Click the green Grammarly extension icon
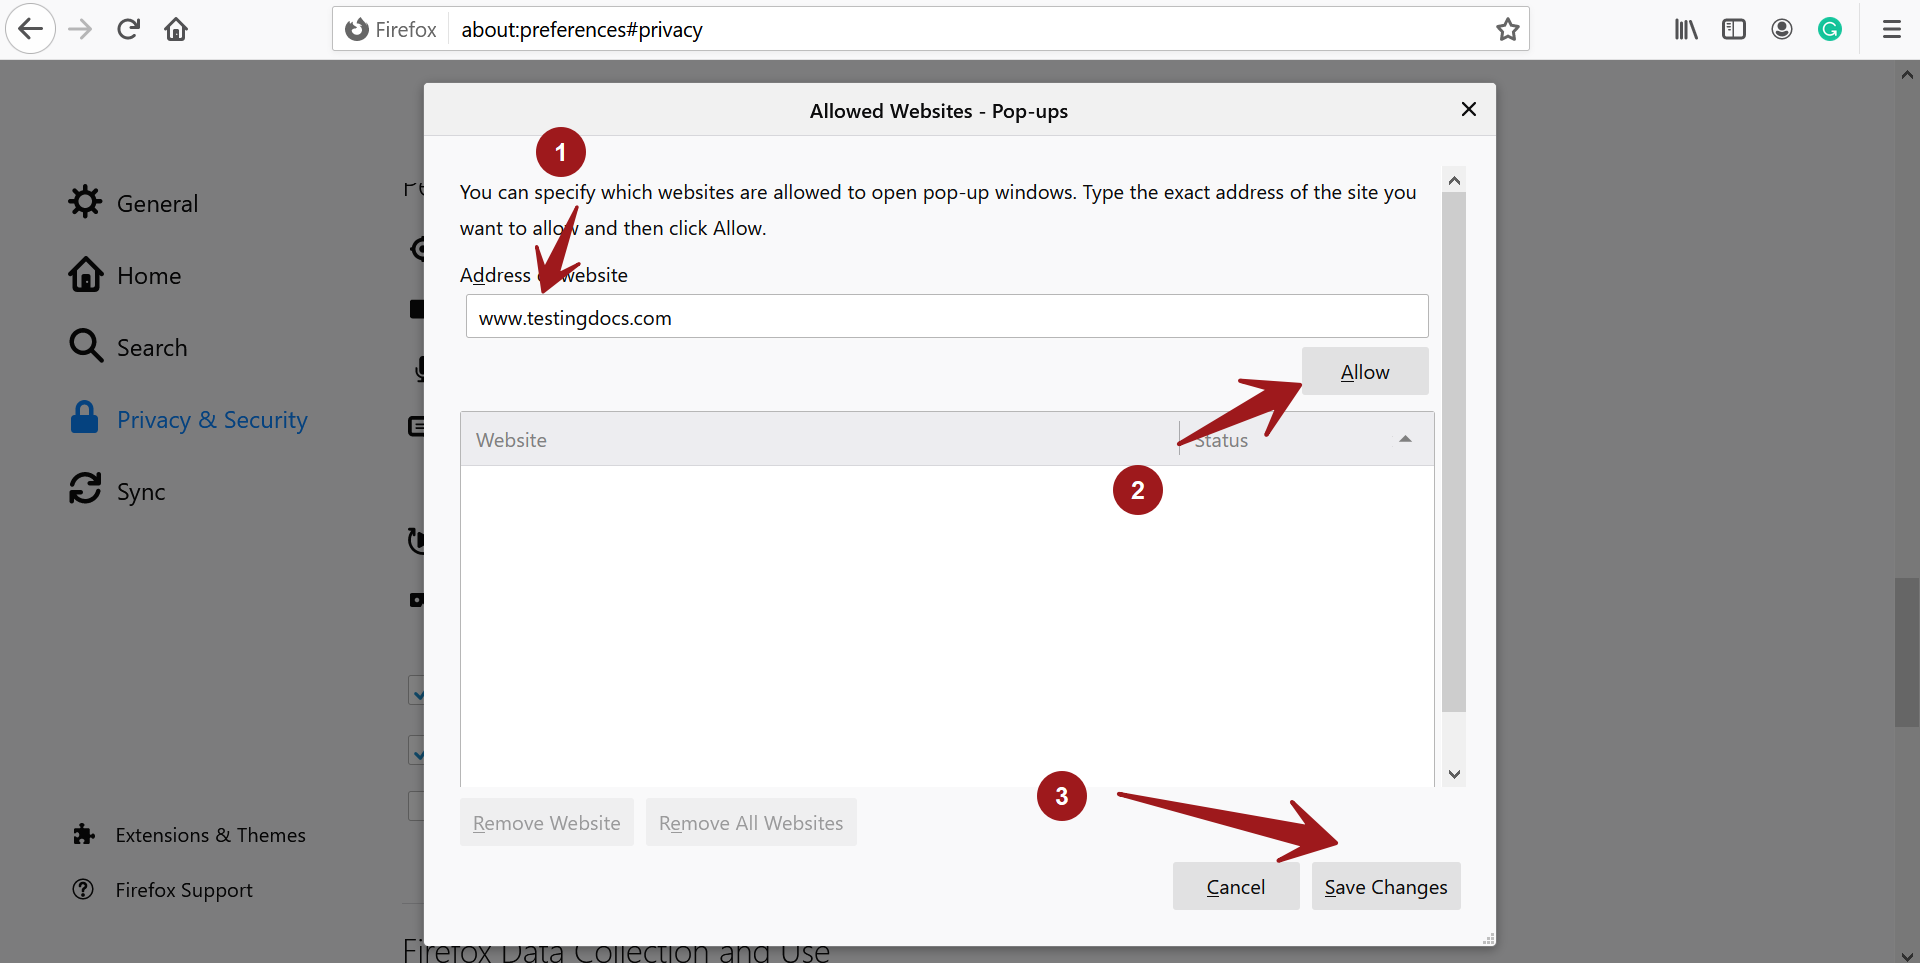The image size is (1920, 963). (x=1830, y=30)
